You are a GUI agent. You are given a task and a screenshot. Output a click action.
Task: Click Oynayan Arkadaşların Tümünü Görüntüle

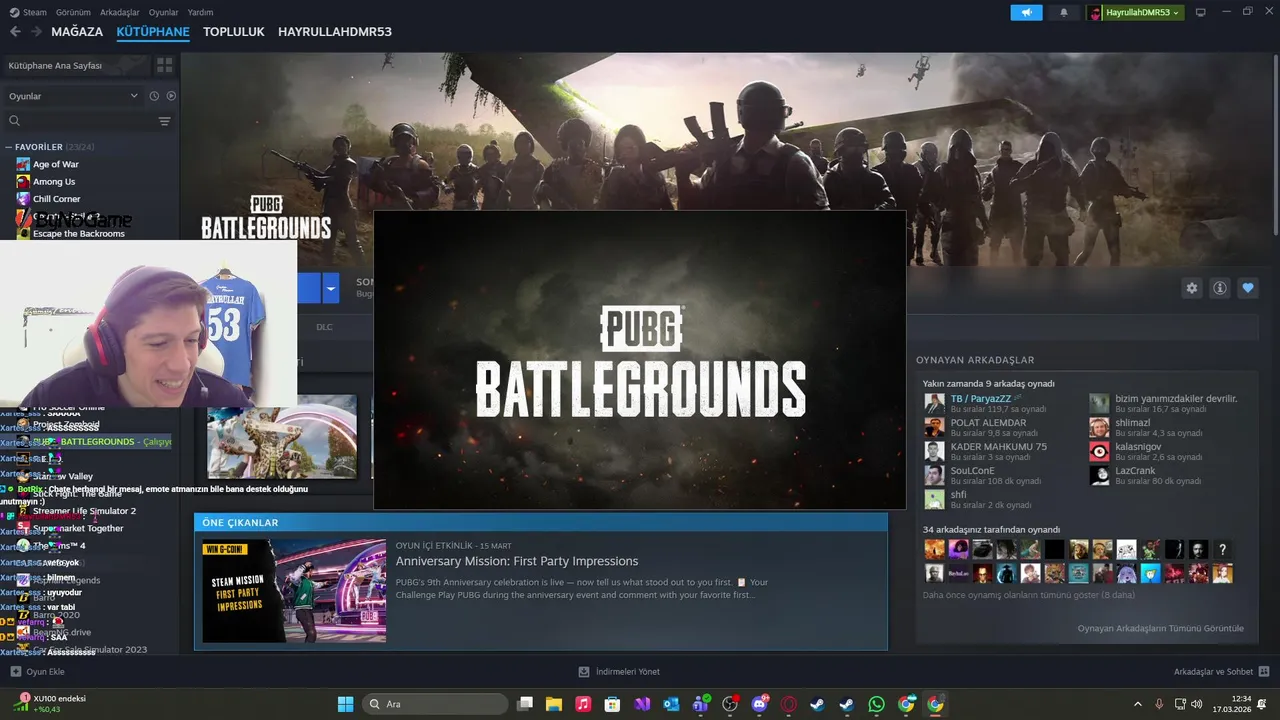[x=1160, y=628]
